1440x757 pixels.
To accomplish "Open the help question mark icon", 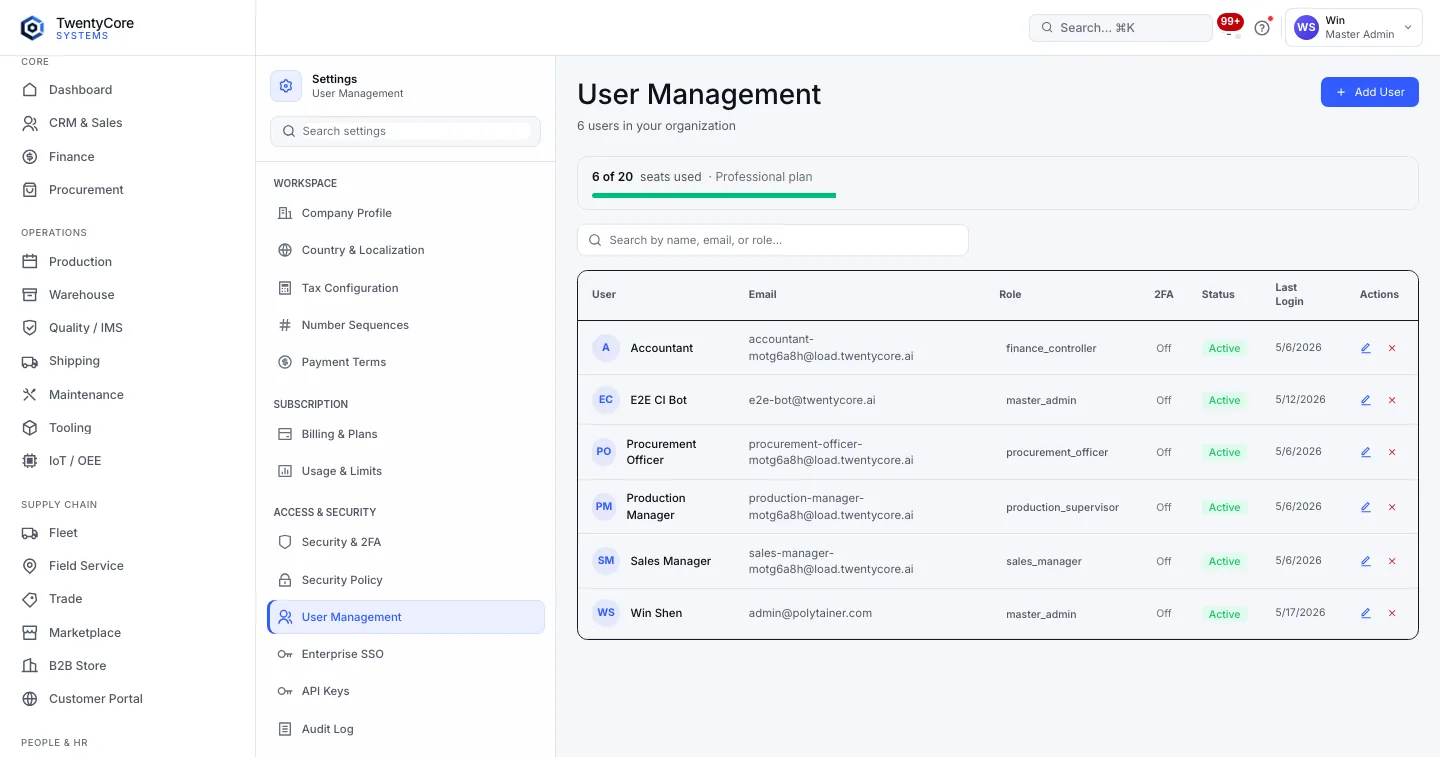I will 1262,28.
